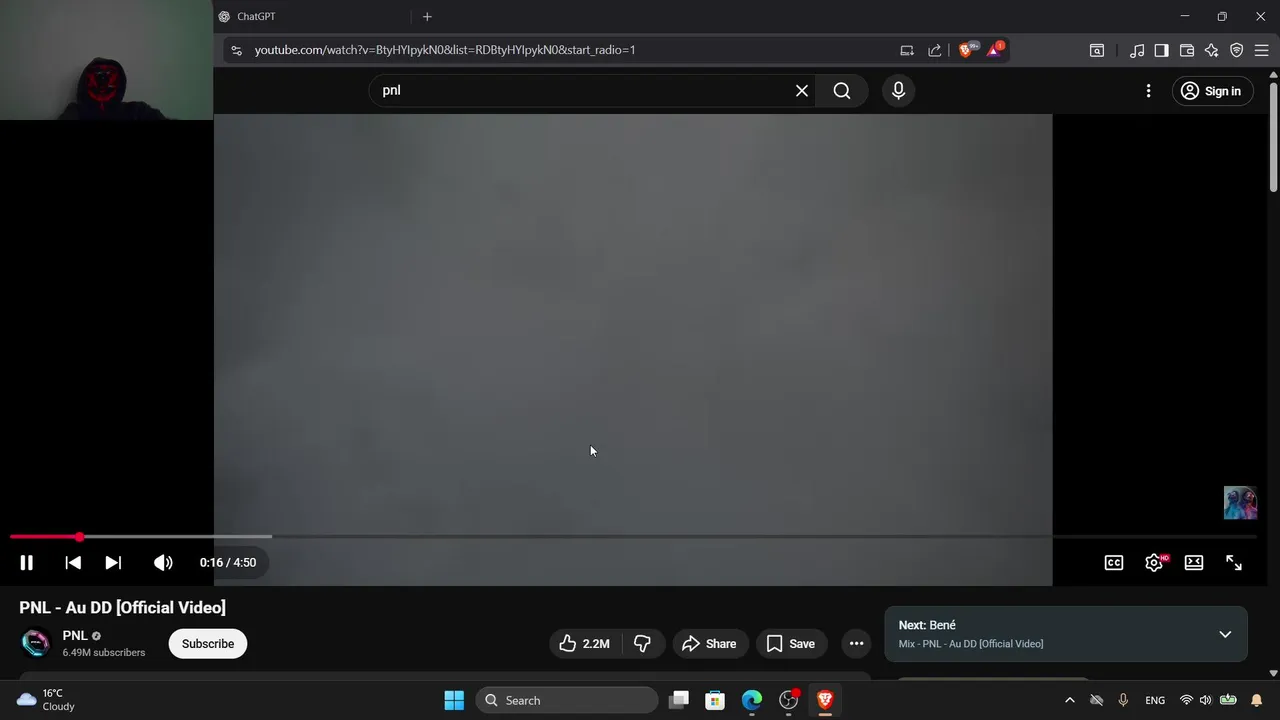The image size is (1280, 720).
Task: Open the browser hamburger menu
Action: pos(1261,50)
